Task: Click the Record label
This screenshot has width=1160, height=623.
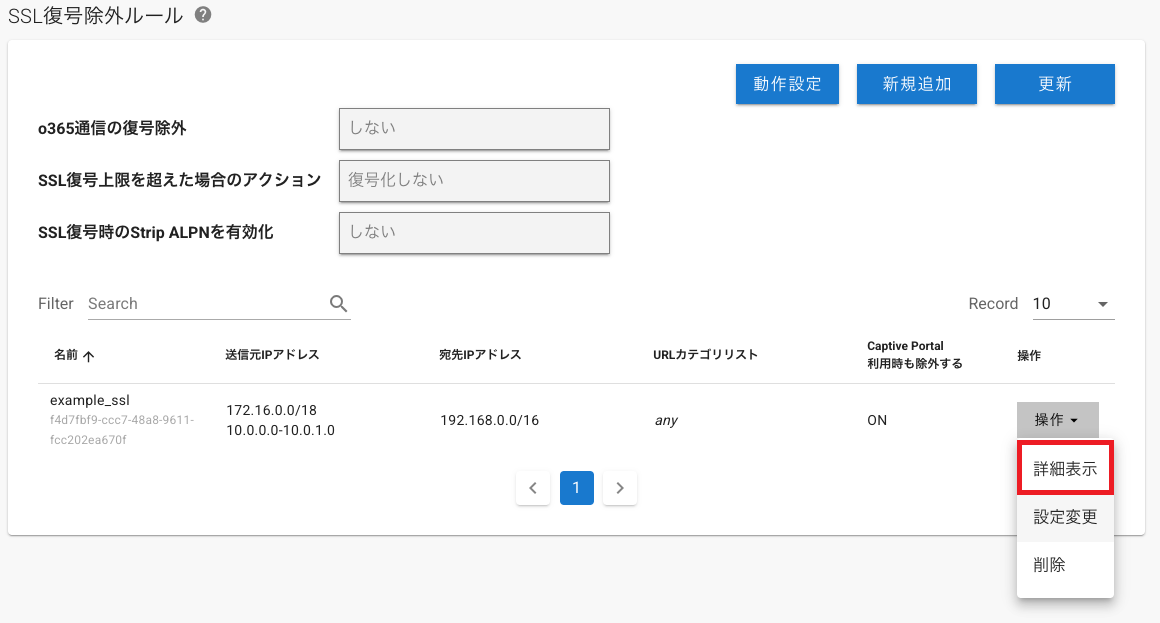Action: 993,303
